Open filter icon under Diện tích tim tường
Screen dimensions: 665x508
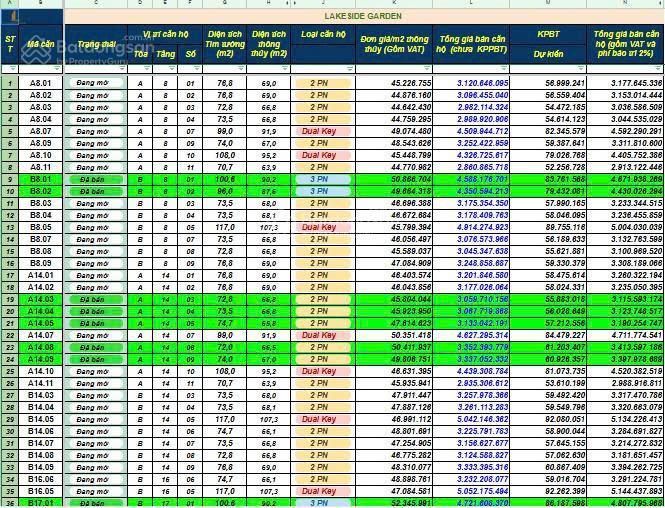pyautogui.click(x=239, y=69)
